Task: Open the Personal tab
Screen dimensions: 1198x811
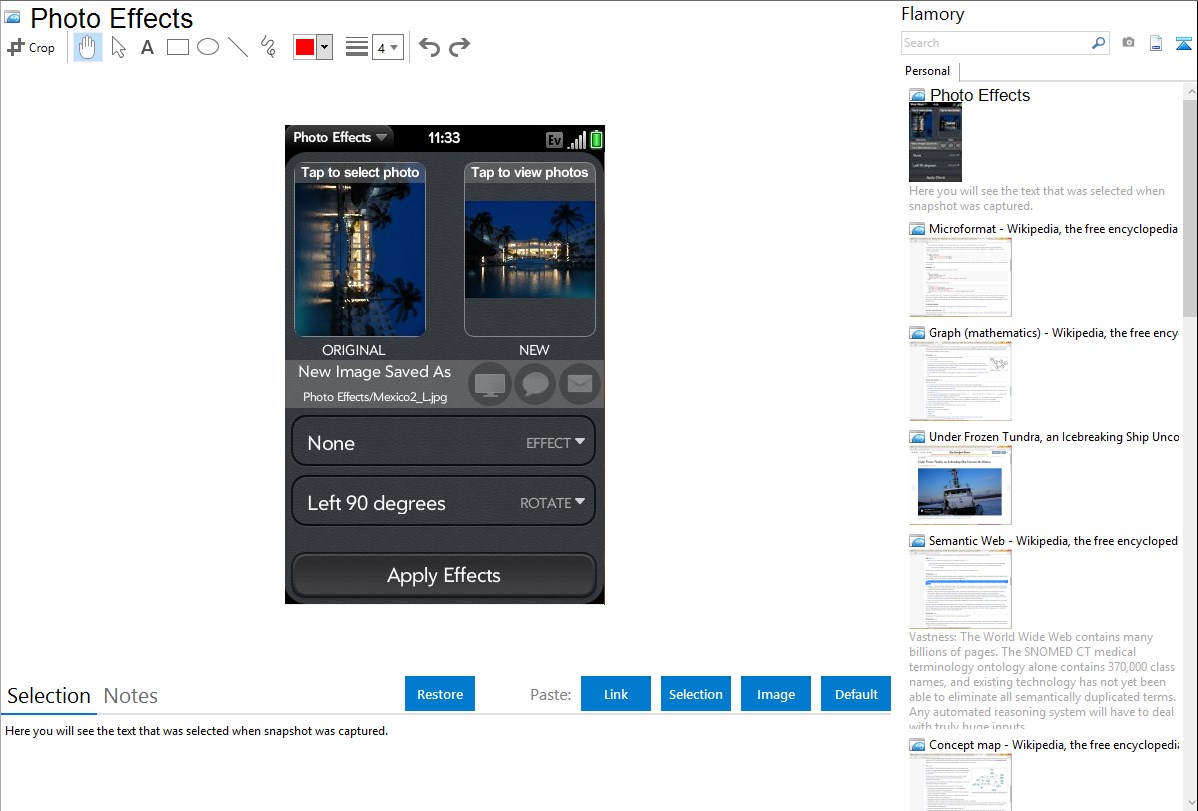Action: [927, 71]
